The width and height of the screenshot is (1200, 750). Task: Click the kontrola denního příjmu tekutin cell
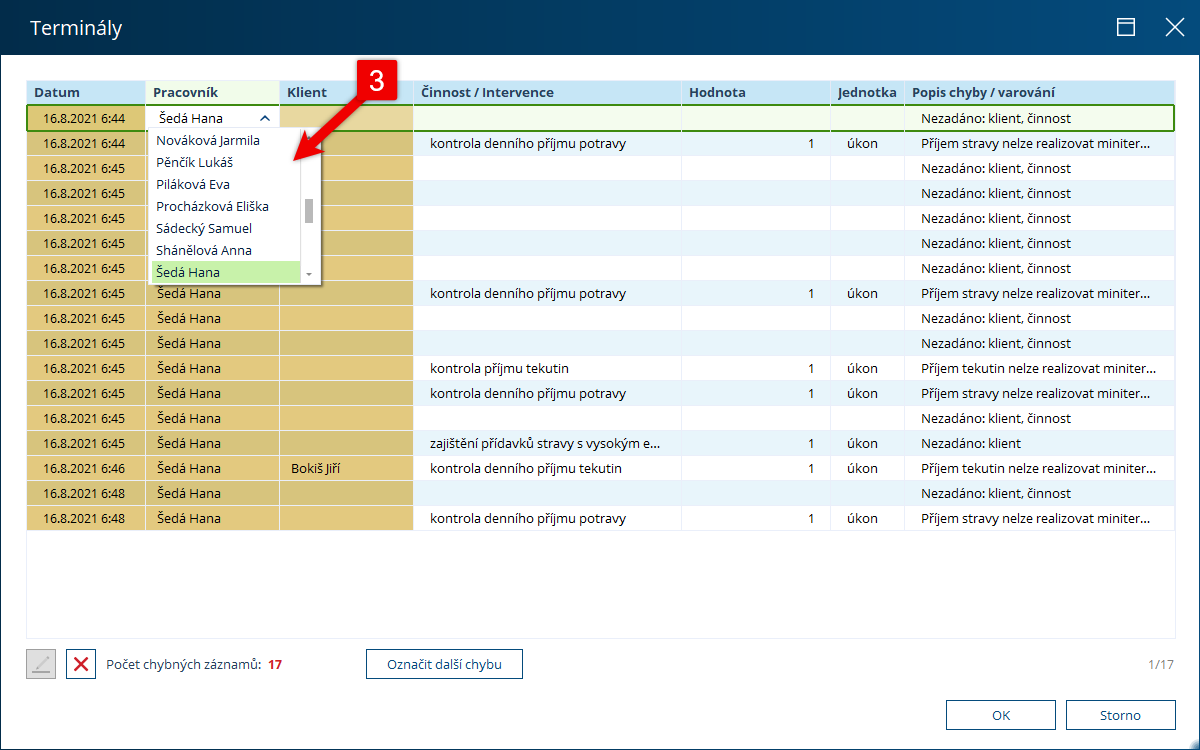(x=548, y=468)
